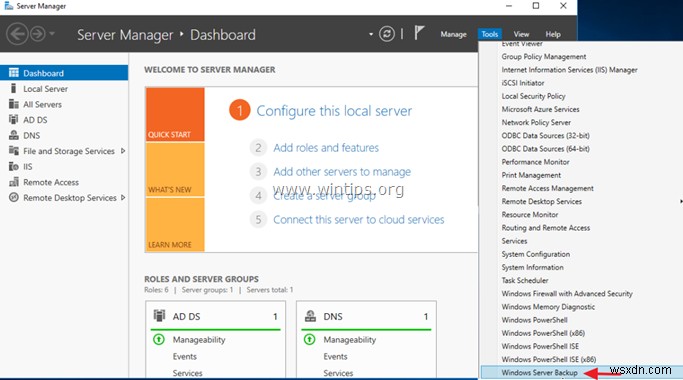This screenshot has width=683, height=380.
Task: Click the AD DS sidebar icon
Action: coord(14,119)
